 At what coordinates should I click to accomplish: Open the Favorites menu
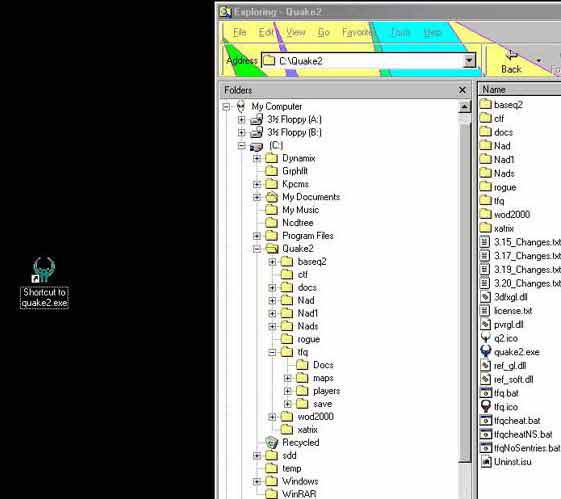pos(357,33)
